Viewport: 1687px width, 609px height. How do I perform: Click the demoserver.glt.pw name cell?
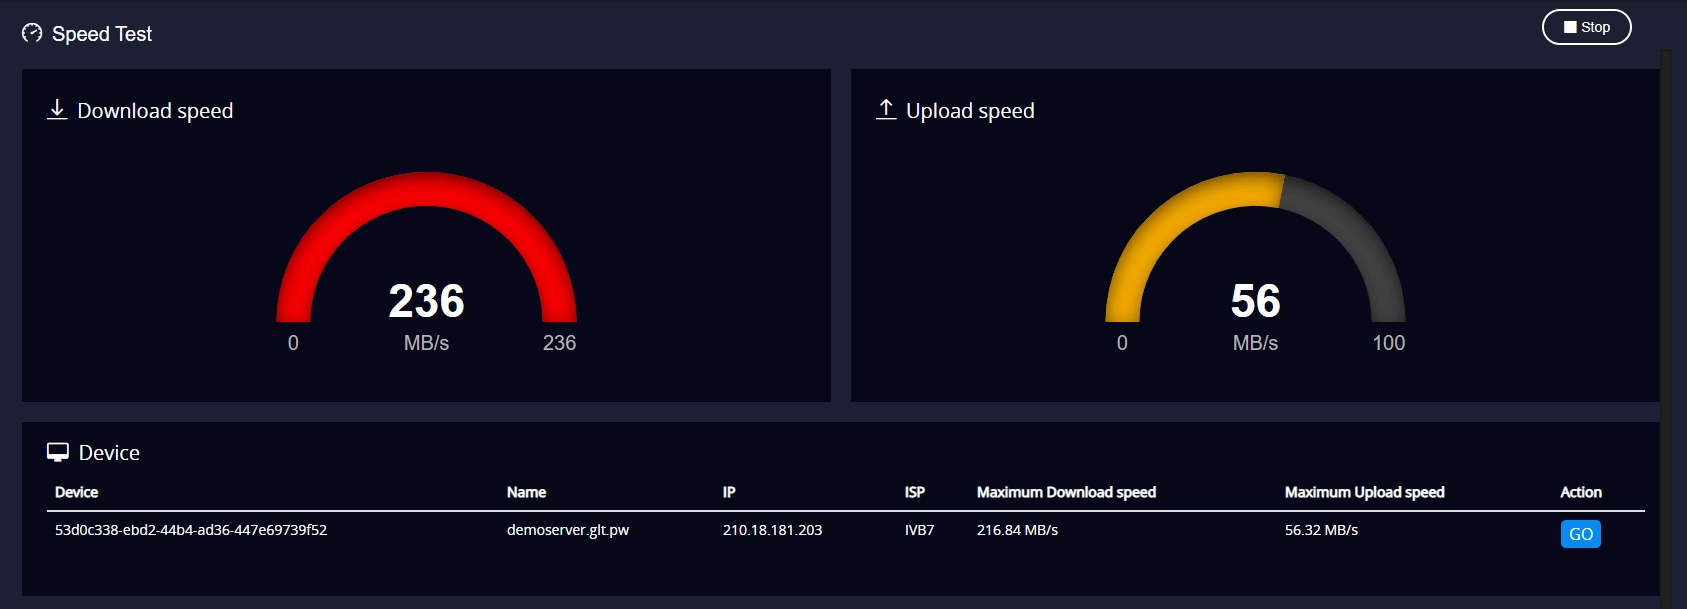tap(568, 530)
